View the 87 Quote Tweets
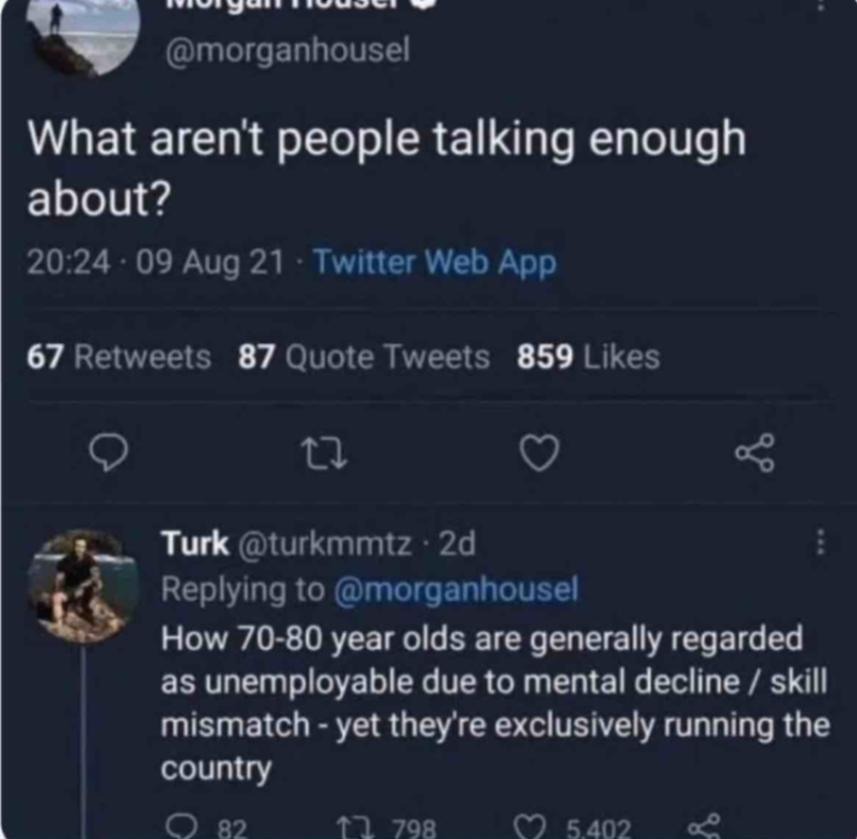The image size is (857, 839). point(364,357)
